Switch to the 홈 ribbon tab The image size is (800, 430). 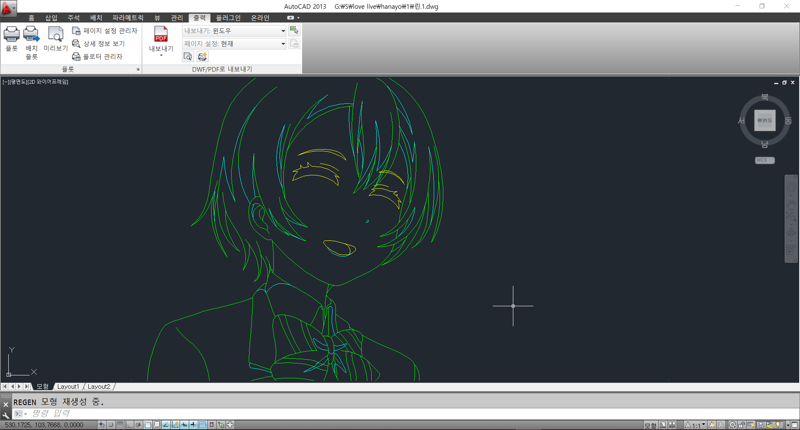point(31,18)
